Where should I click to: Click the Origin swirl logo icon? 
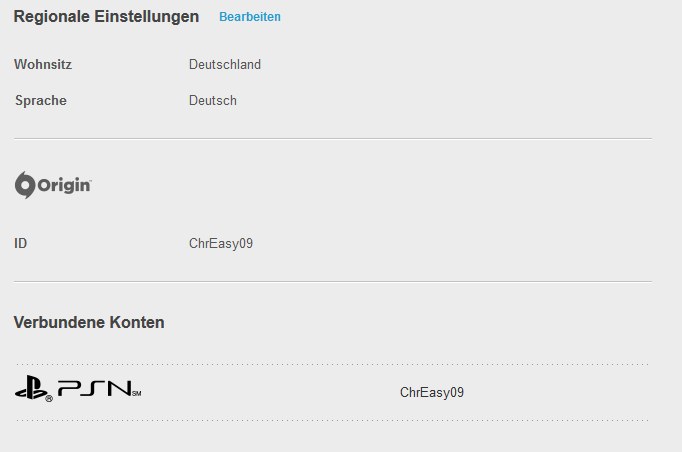coord(25,185)
